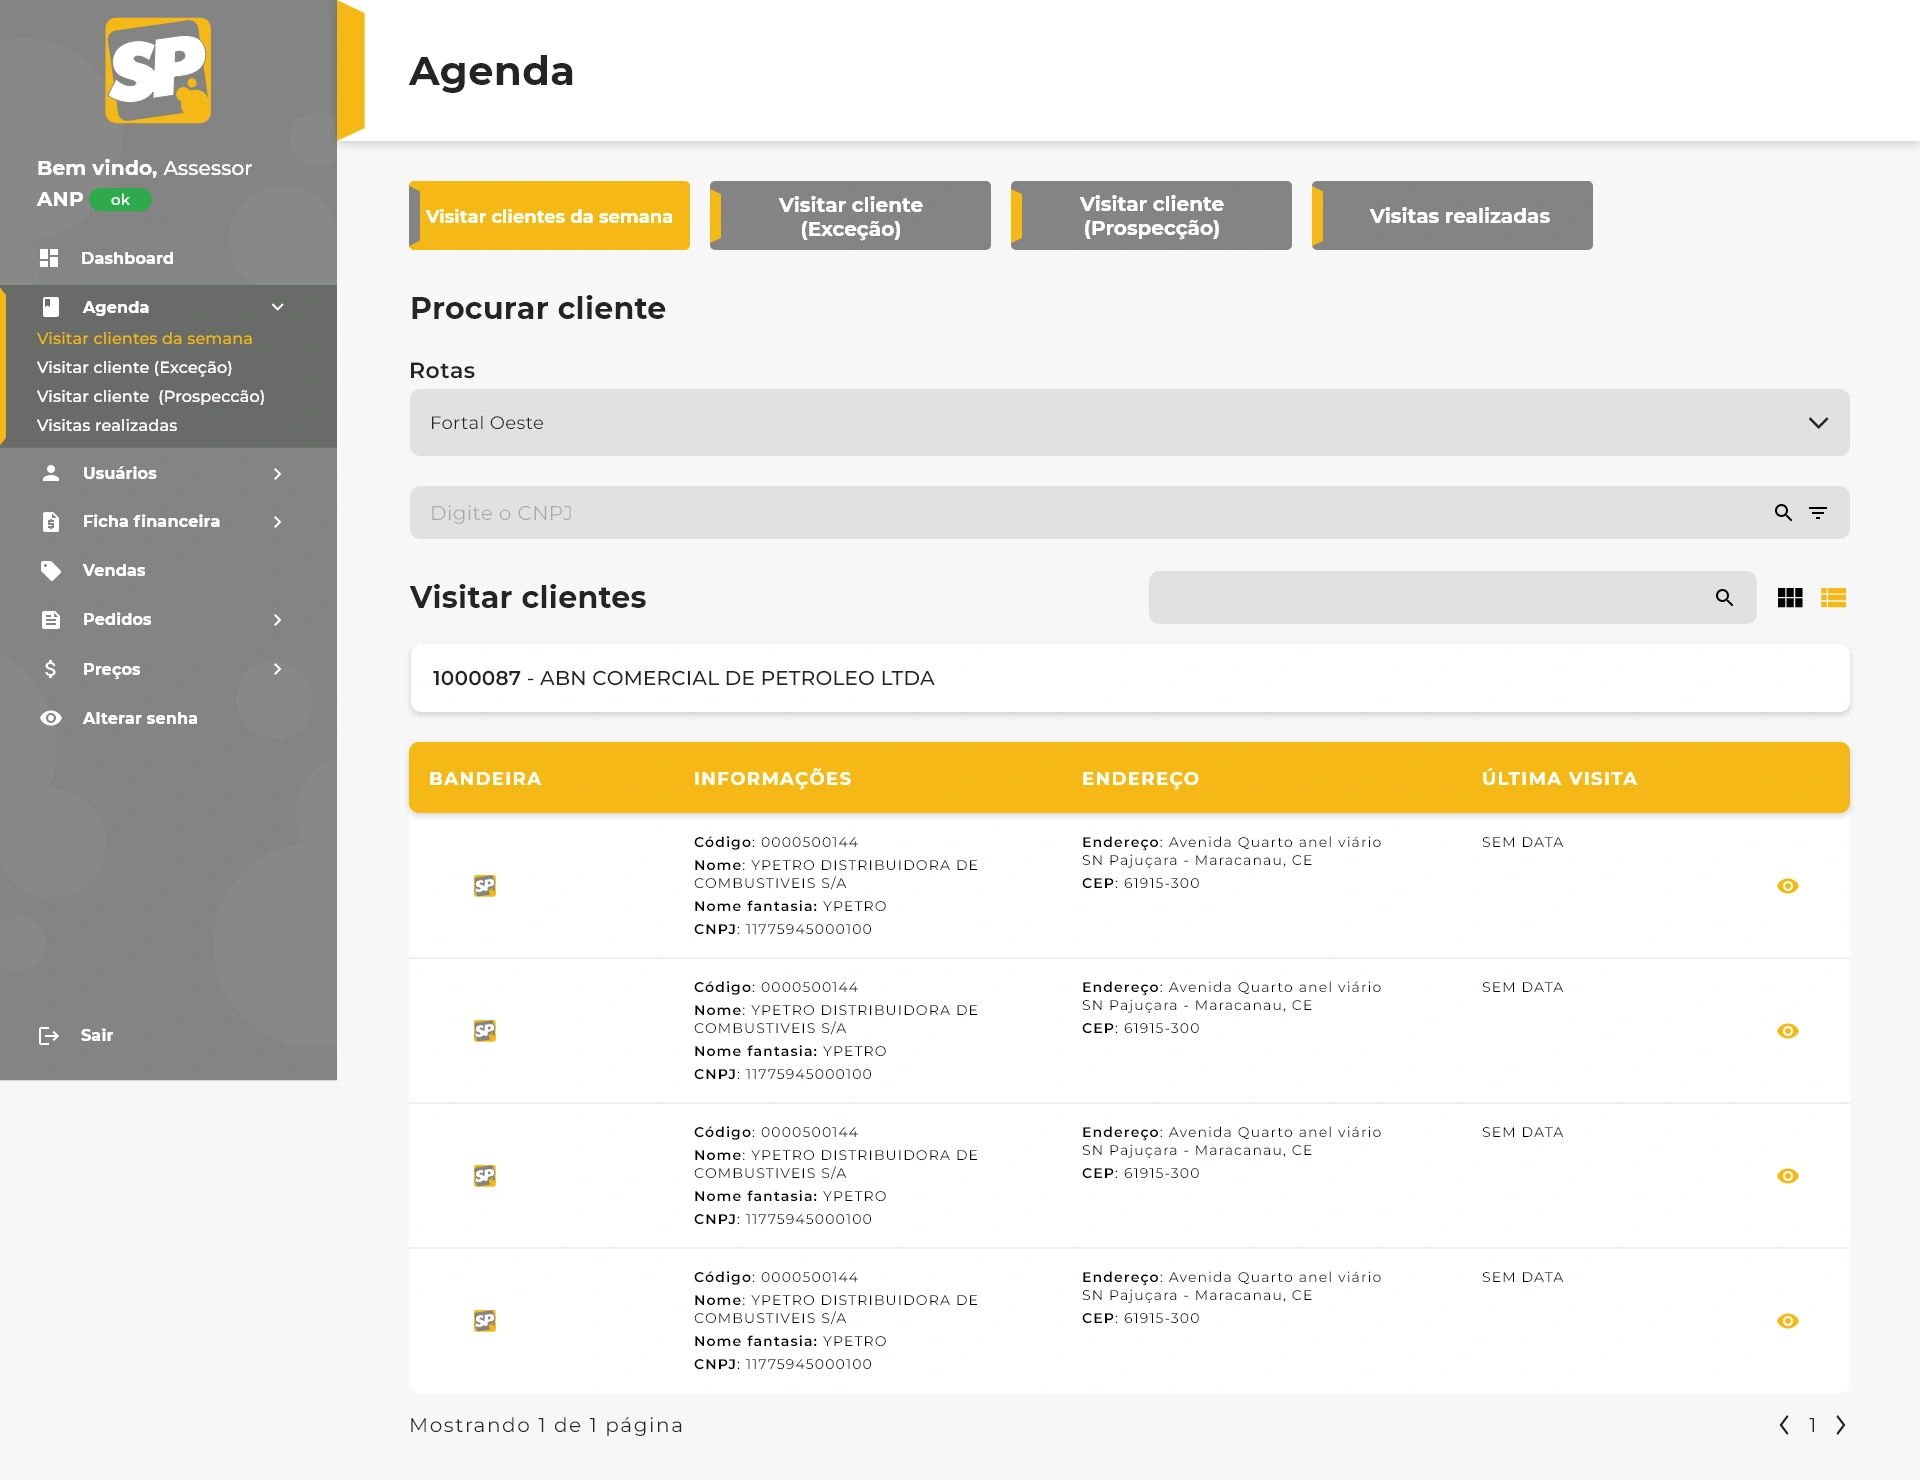The width and height of the screenshot is (1920, 1480).
Task: Click Visitar cliente (Prospeccão) sidebar link
Action: point(151,396)
